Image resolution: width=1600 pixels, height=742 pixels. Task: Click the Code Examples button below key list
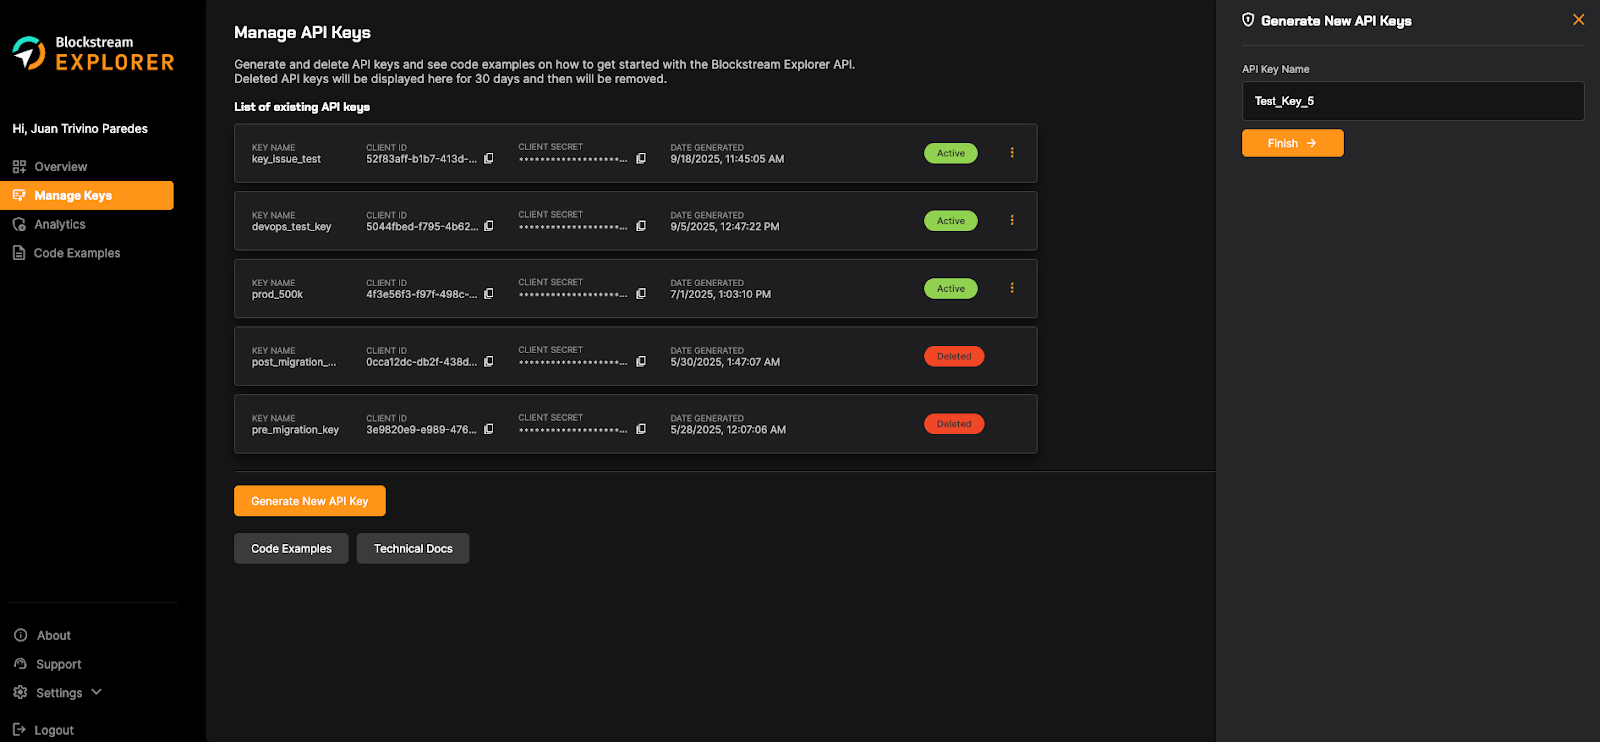tap(291, 548)
